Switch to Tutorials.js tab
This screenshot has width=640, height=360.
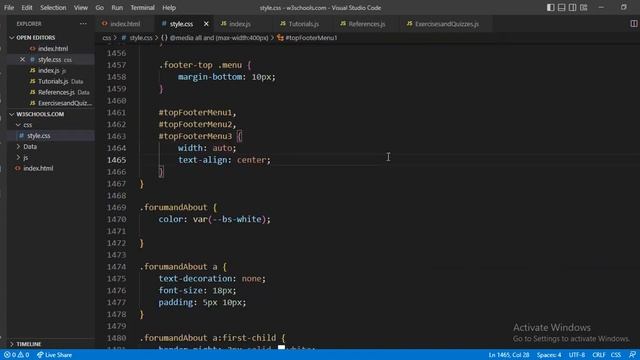[304, 24]
